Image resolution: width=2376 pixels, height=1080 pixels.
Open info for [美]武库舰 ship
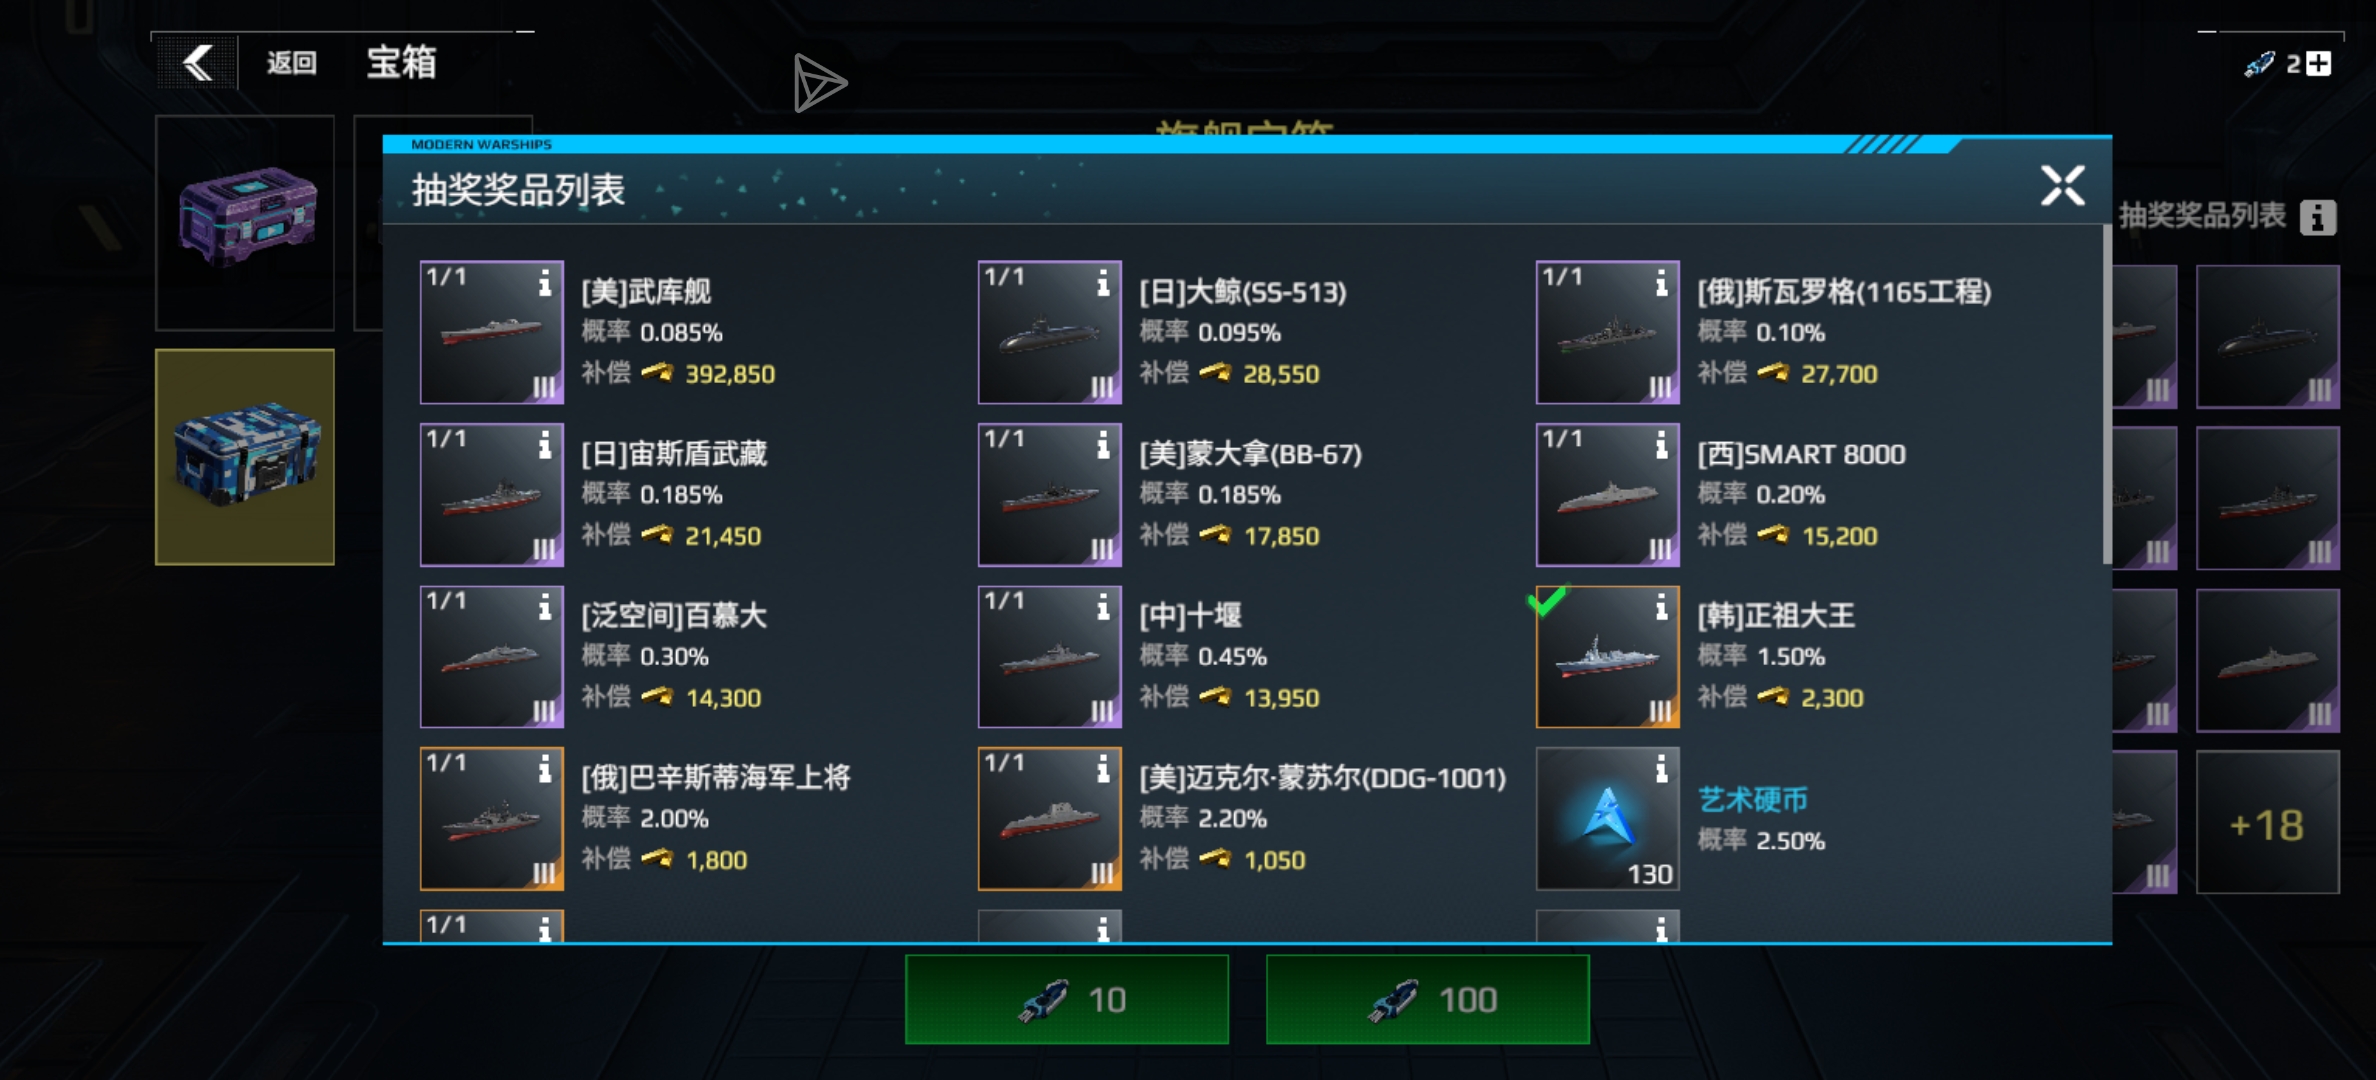[545, 283]
